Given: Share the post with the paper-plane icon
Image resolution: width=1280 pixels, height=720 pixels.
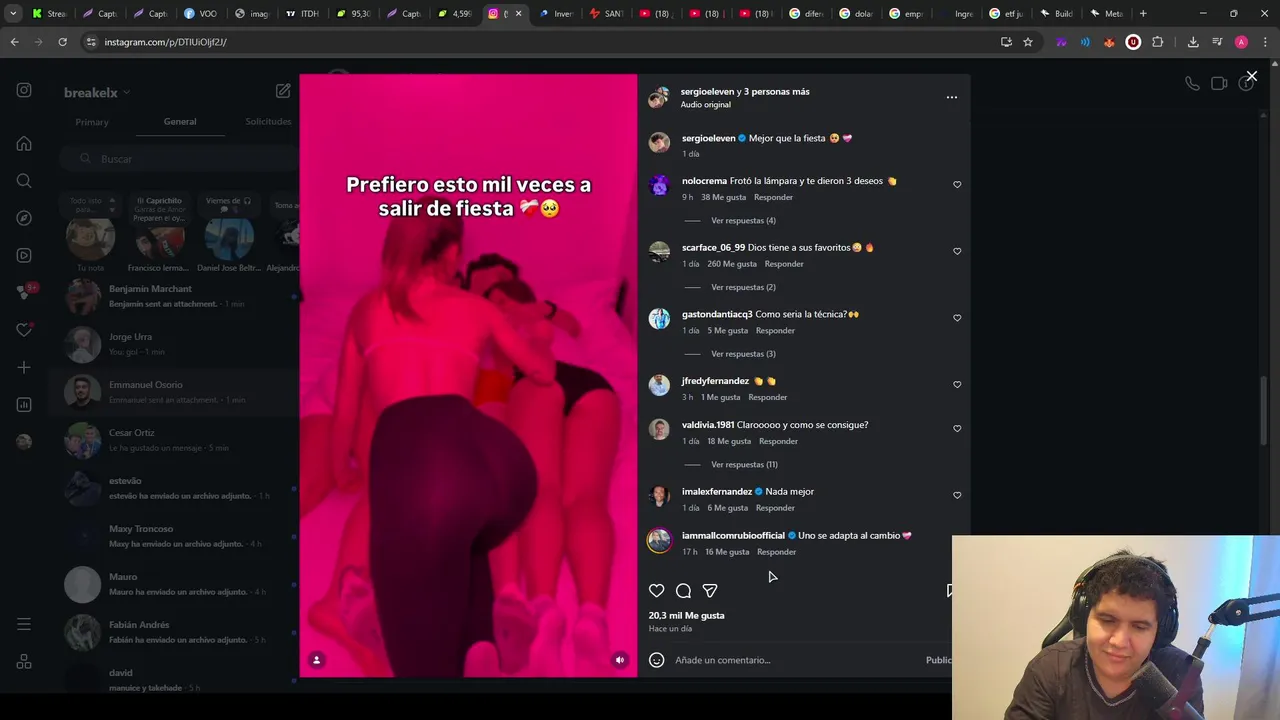Looking at the screenshot, I should [x=710, y=591].
